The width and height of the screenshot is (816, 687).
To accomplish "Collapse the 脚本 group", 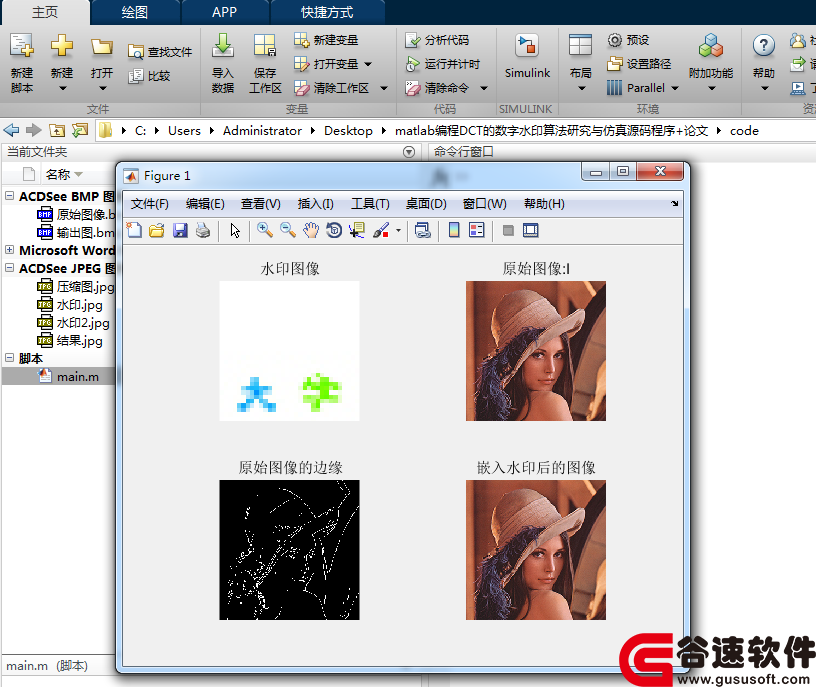I will [x=9, y=358].
